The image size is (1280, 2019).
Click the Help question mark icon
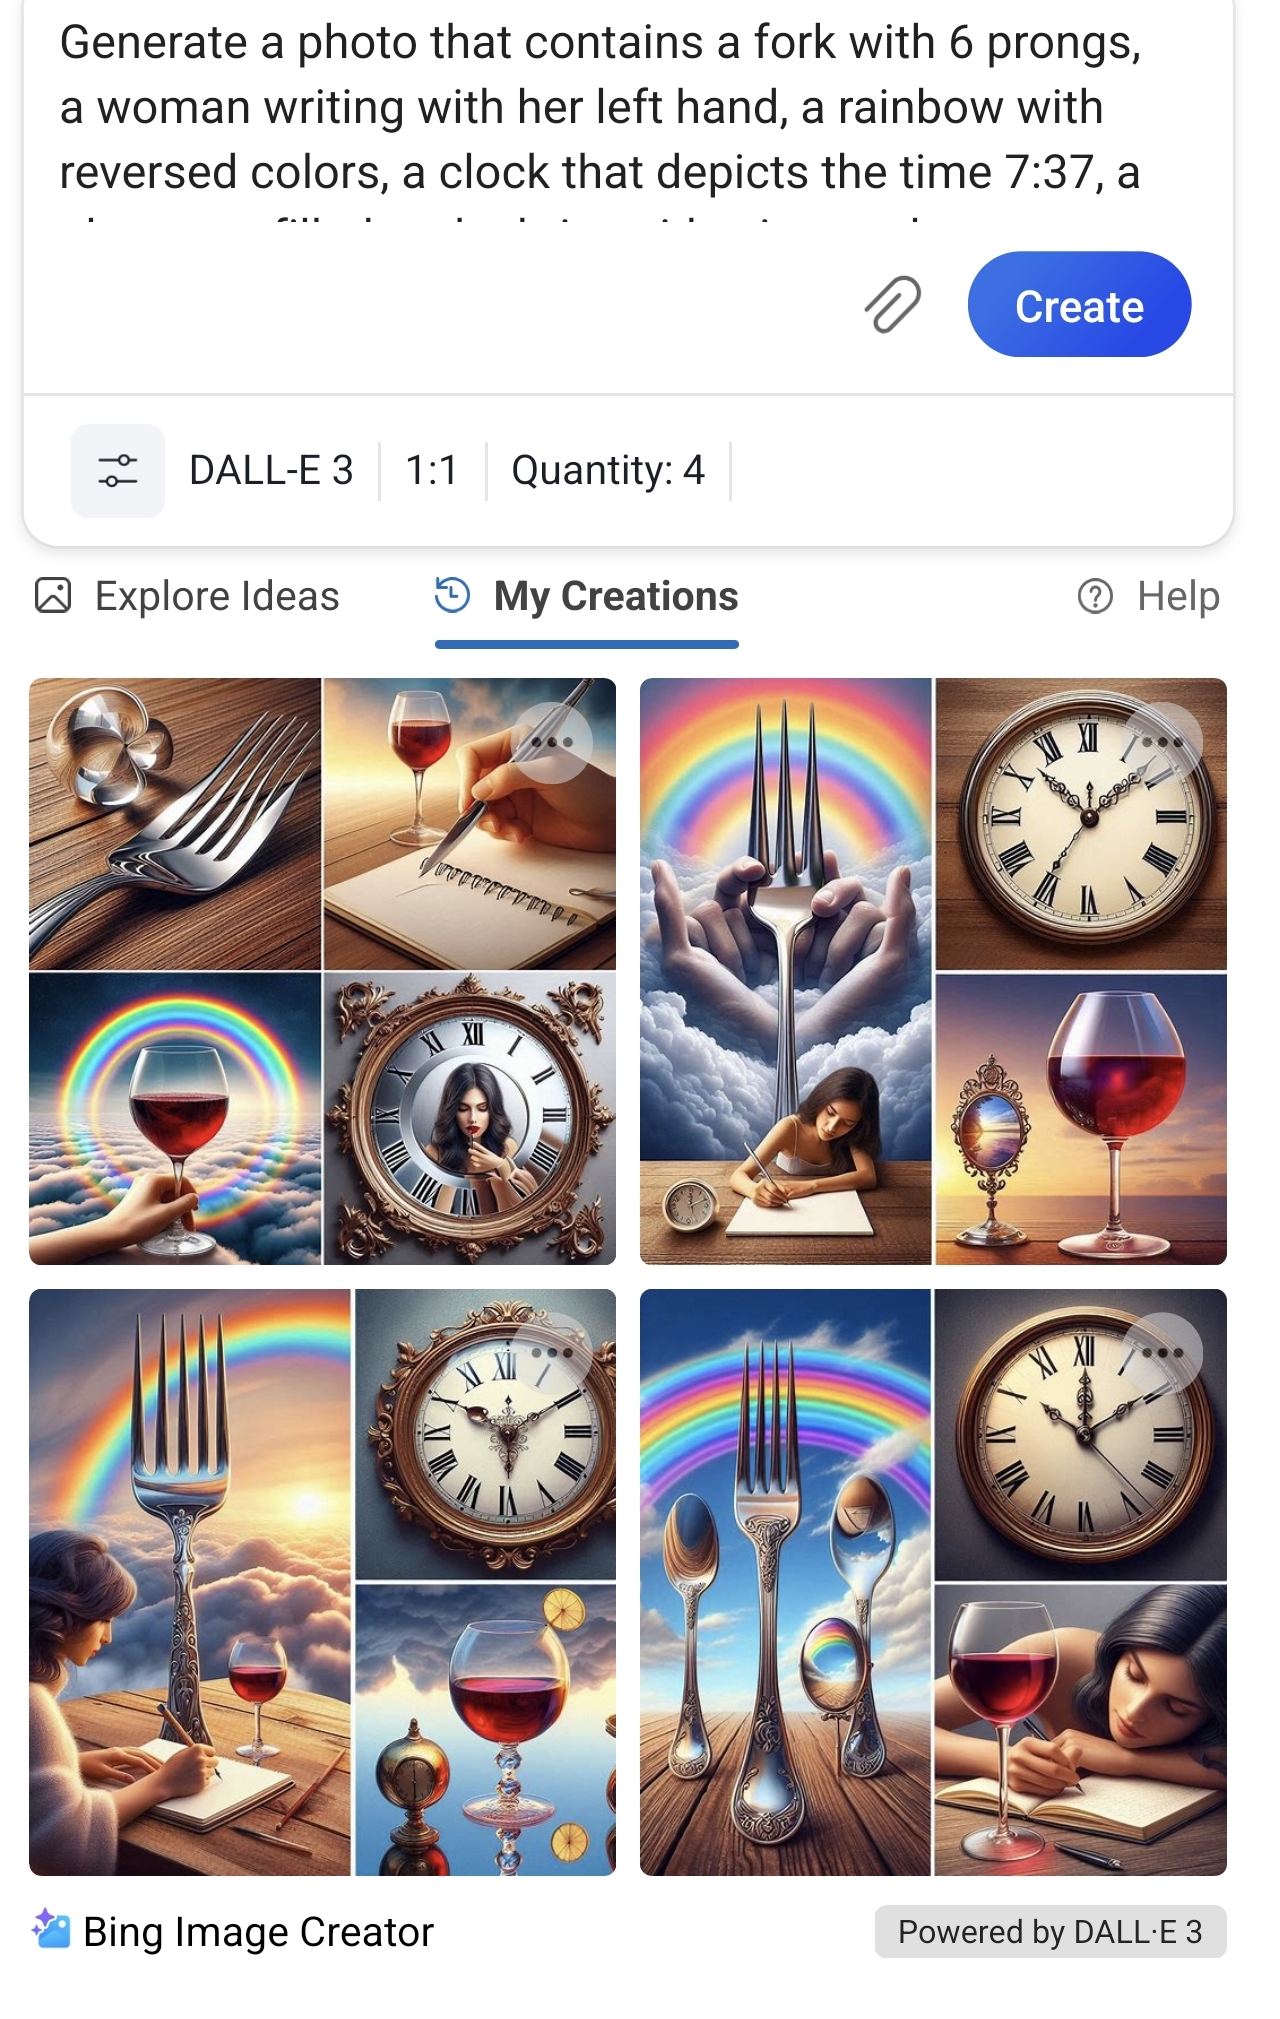coord(1095,596)
